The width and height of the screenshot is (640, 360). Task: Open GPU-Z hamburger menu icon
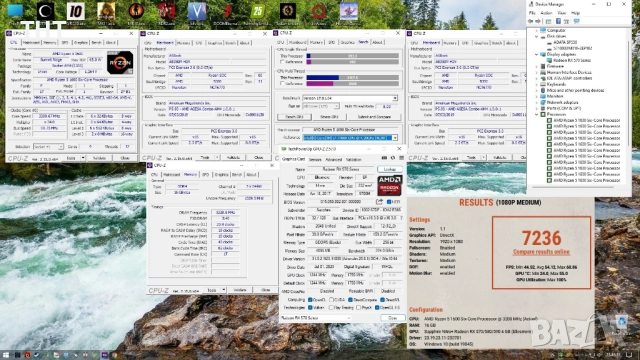(401, 158)
